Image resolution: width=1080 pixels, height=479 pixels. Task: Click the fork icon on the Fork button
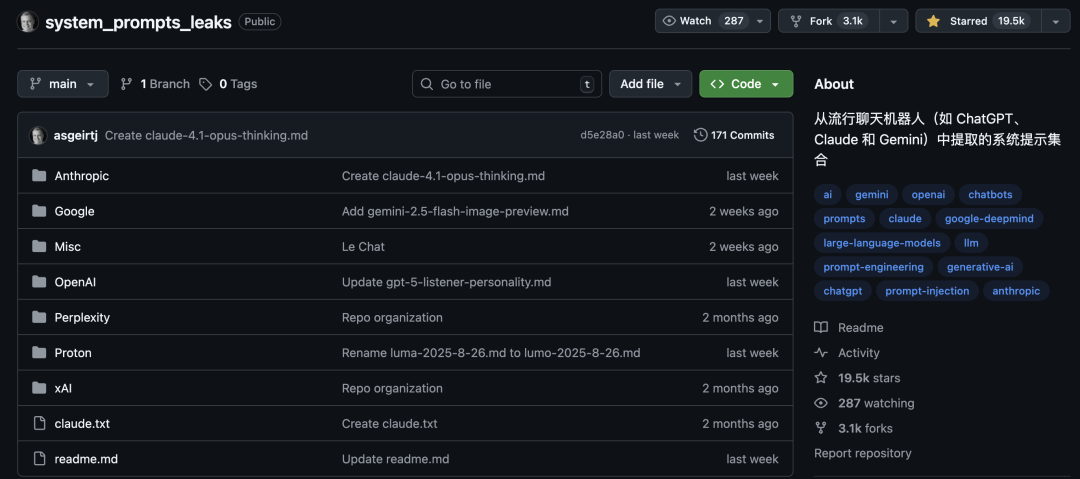point(796,21)
